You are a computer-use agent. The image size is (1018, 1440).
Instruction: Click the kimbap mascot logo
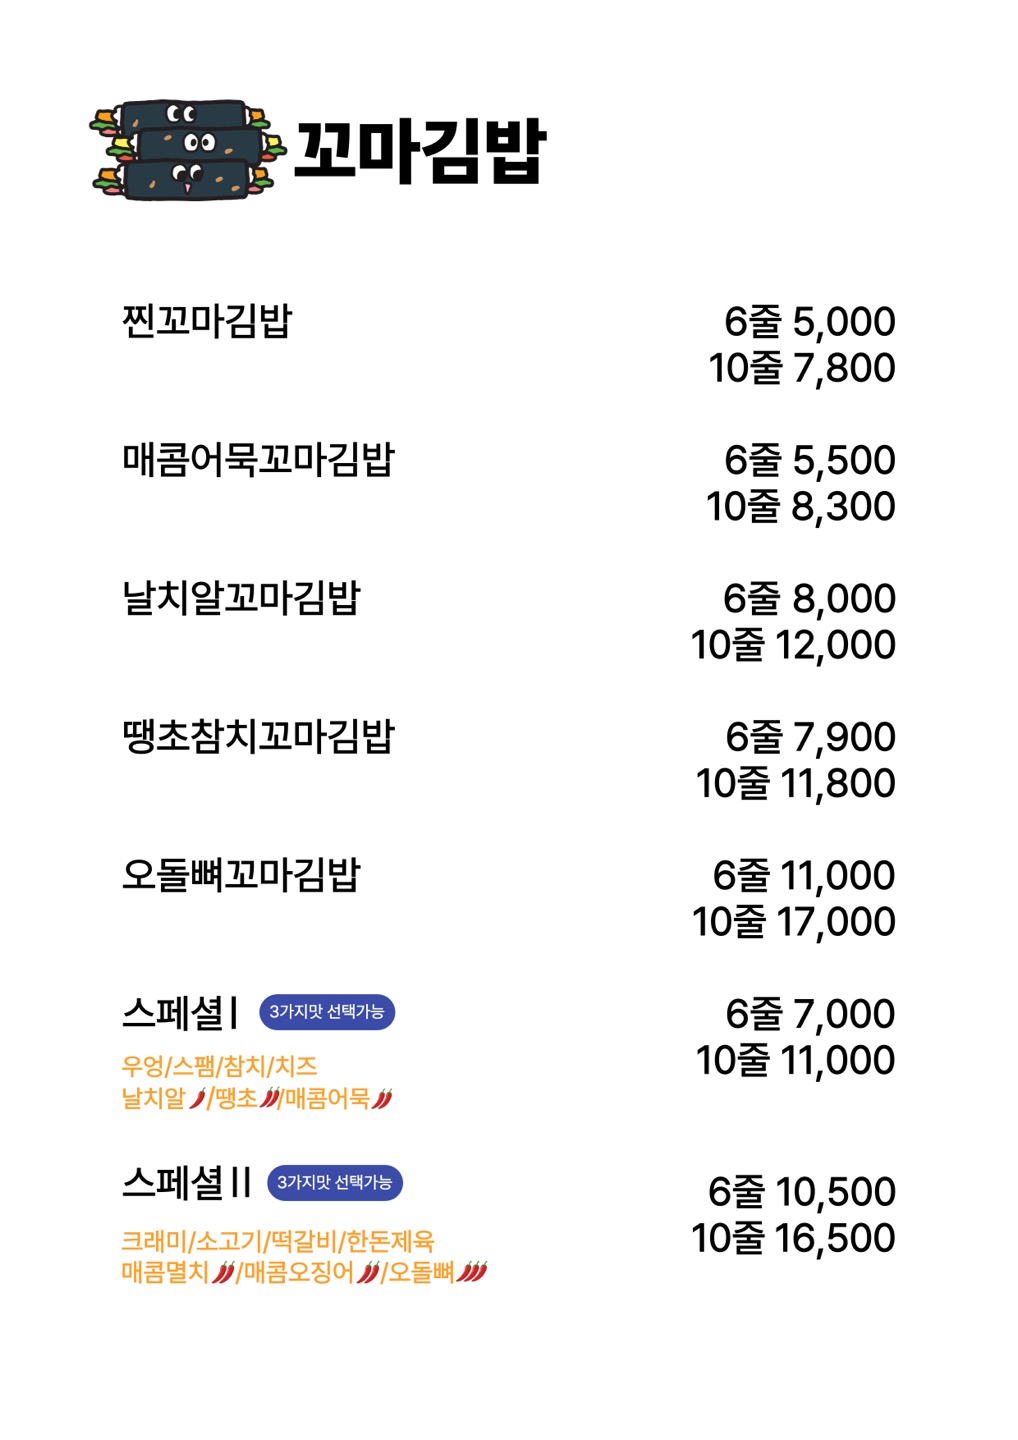click(x=187, y=150)
